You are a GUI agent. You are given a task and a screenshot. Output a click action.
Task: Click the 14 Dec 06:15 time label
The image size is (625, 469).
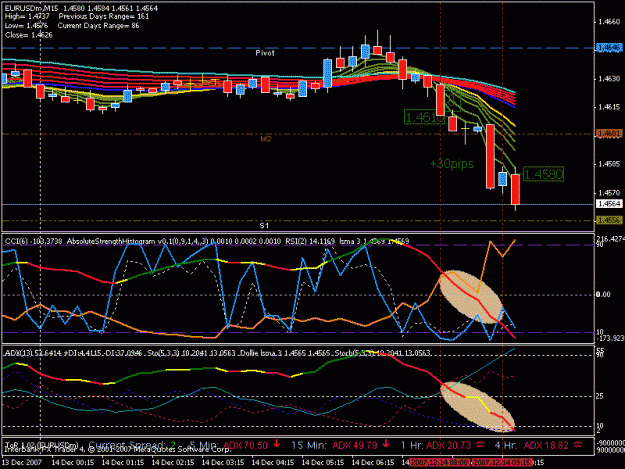(x=373, y=463)
